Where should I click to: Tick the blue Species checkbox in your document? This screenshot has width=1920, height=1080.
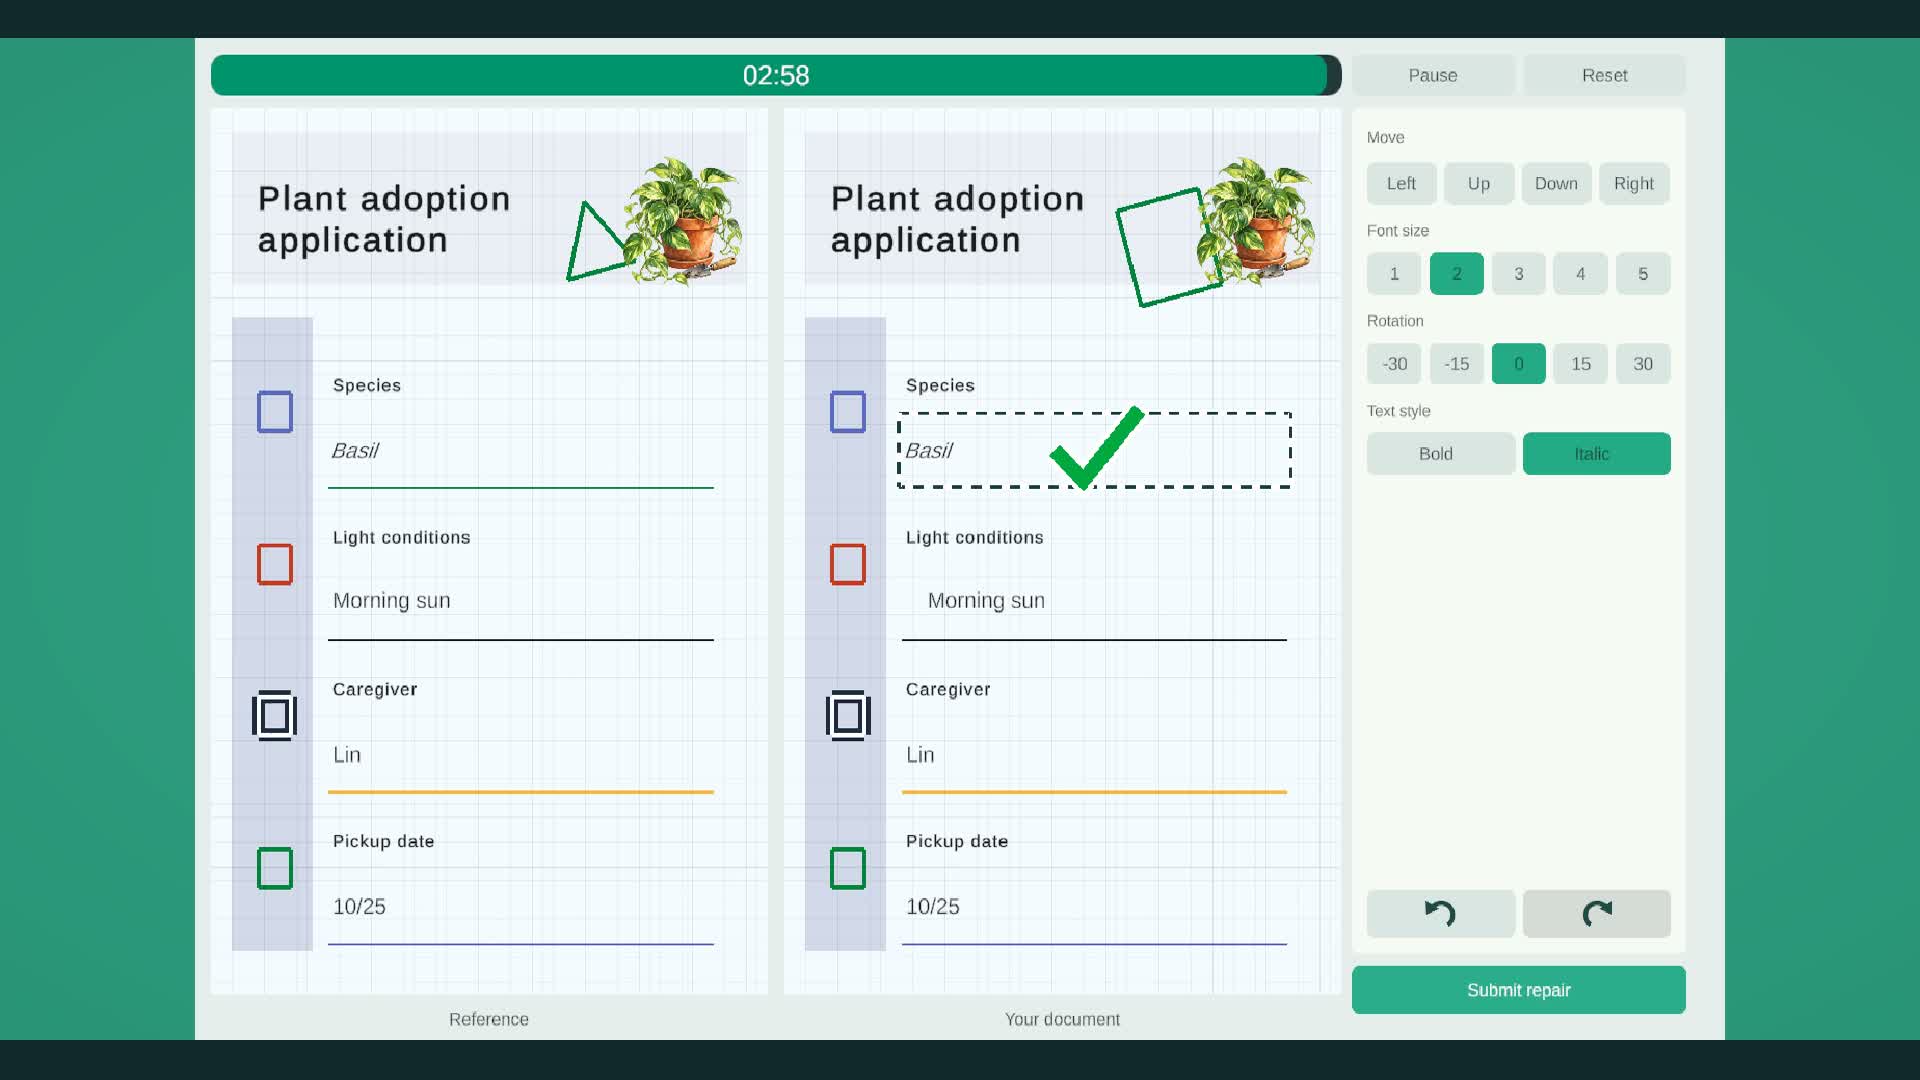pyautogui.click(x=848, y=411)
